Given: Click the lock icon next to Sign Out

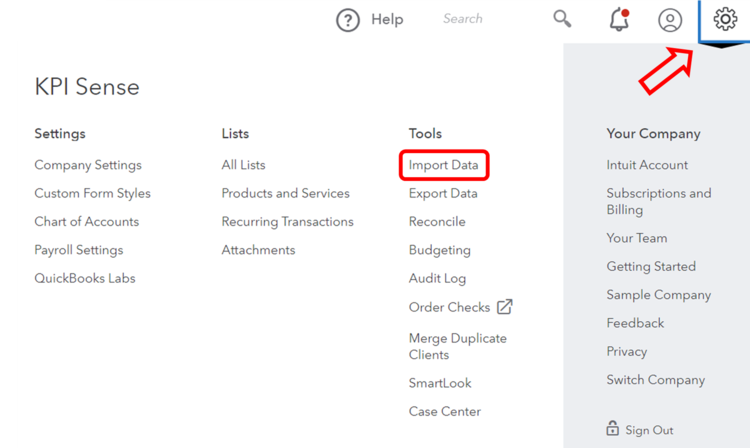Looking at the screenshot, I should pos(612,428).
